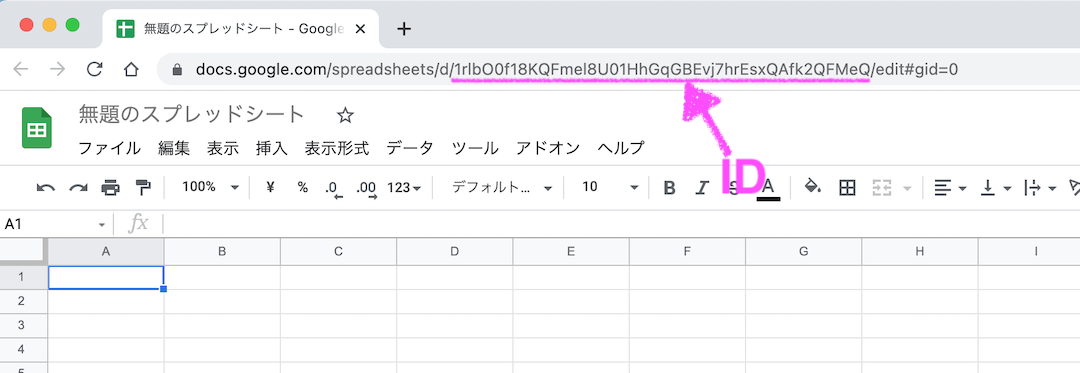
Task: Open the 表示 menu
Action: pyautogui.click(x=222, y=148)
